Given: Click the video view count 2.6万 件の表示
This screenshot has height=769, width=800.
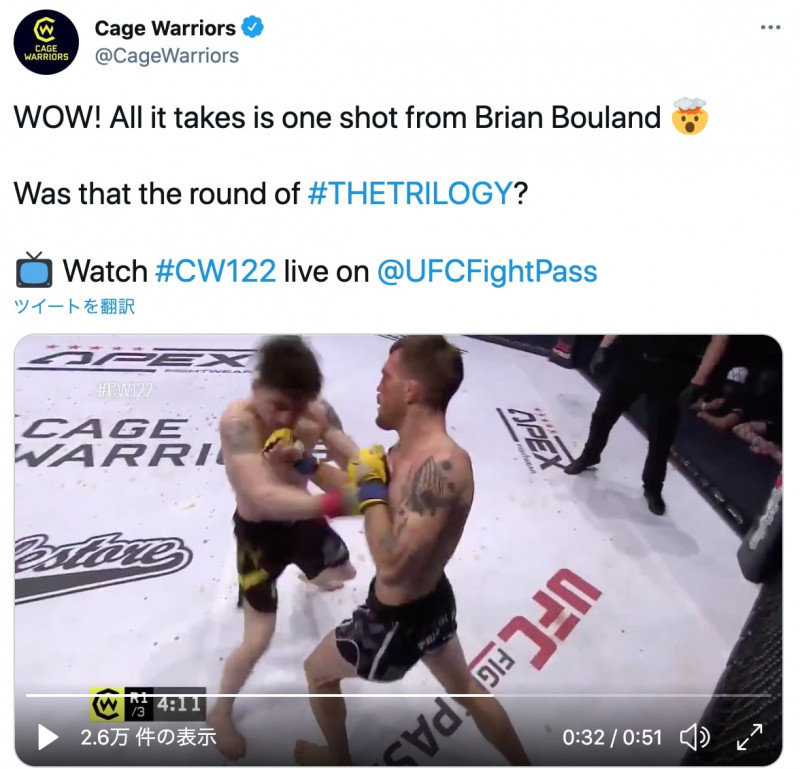Looking at the screenshot, I should point(148,737).
